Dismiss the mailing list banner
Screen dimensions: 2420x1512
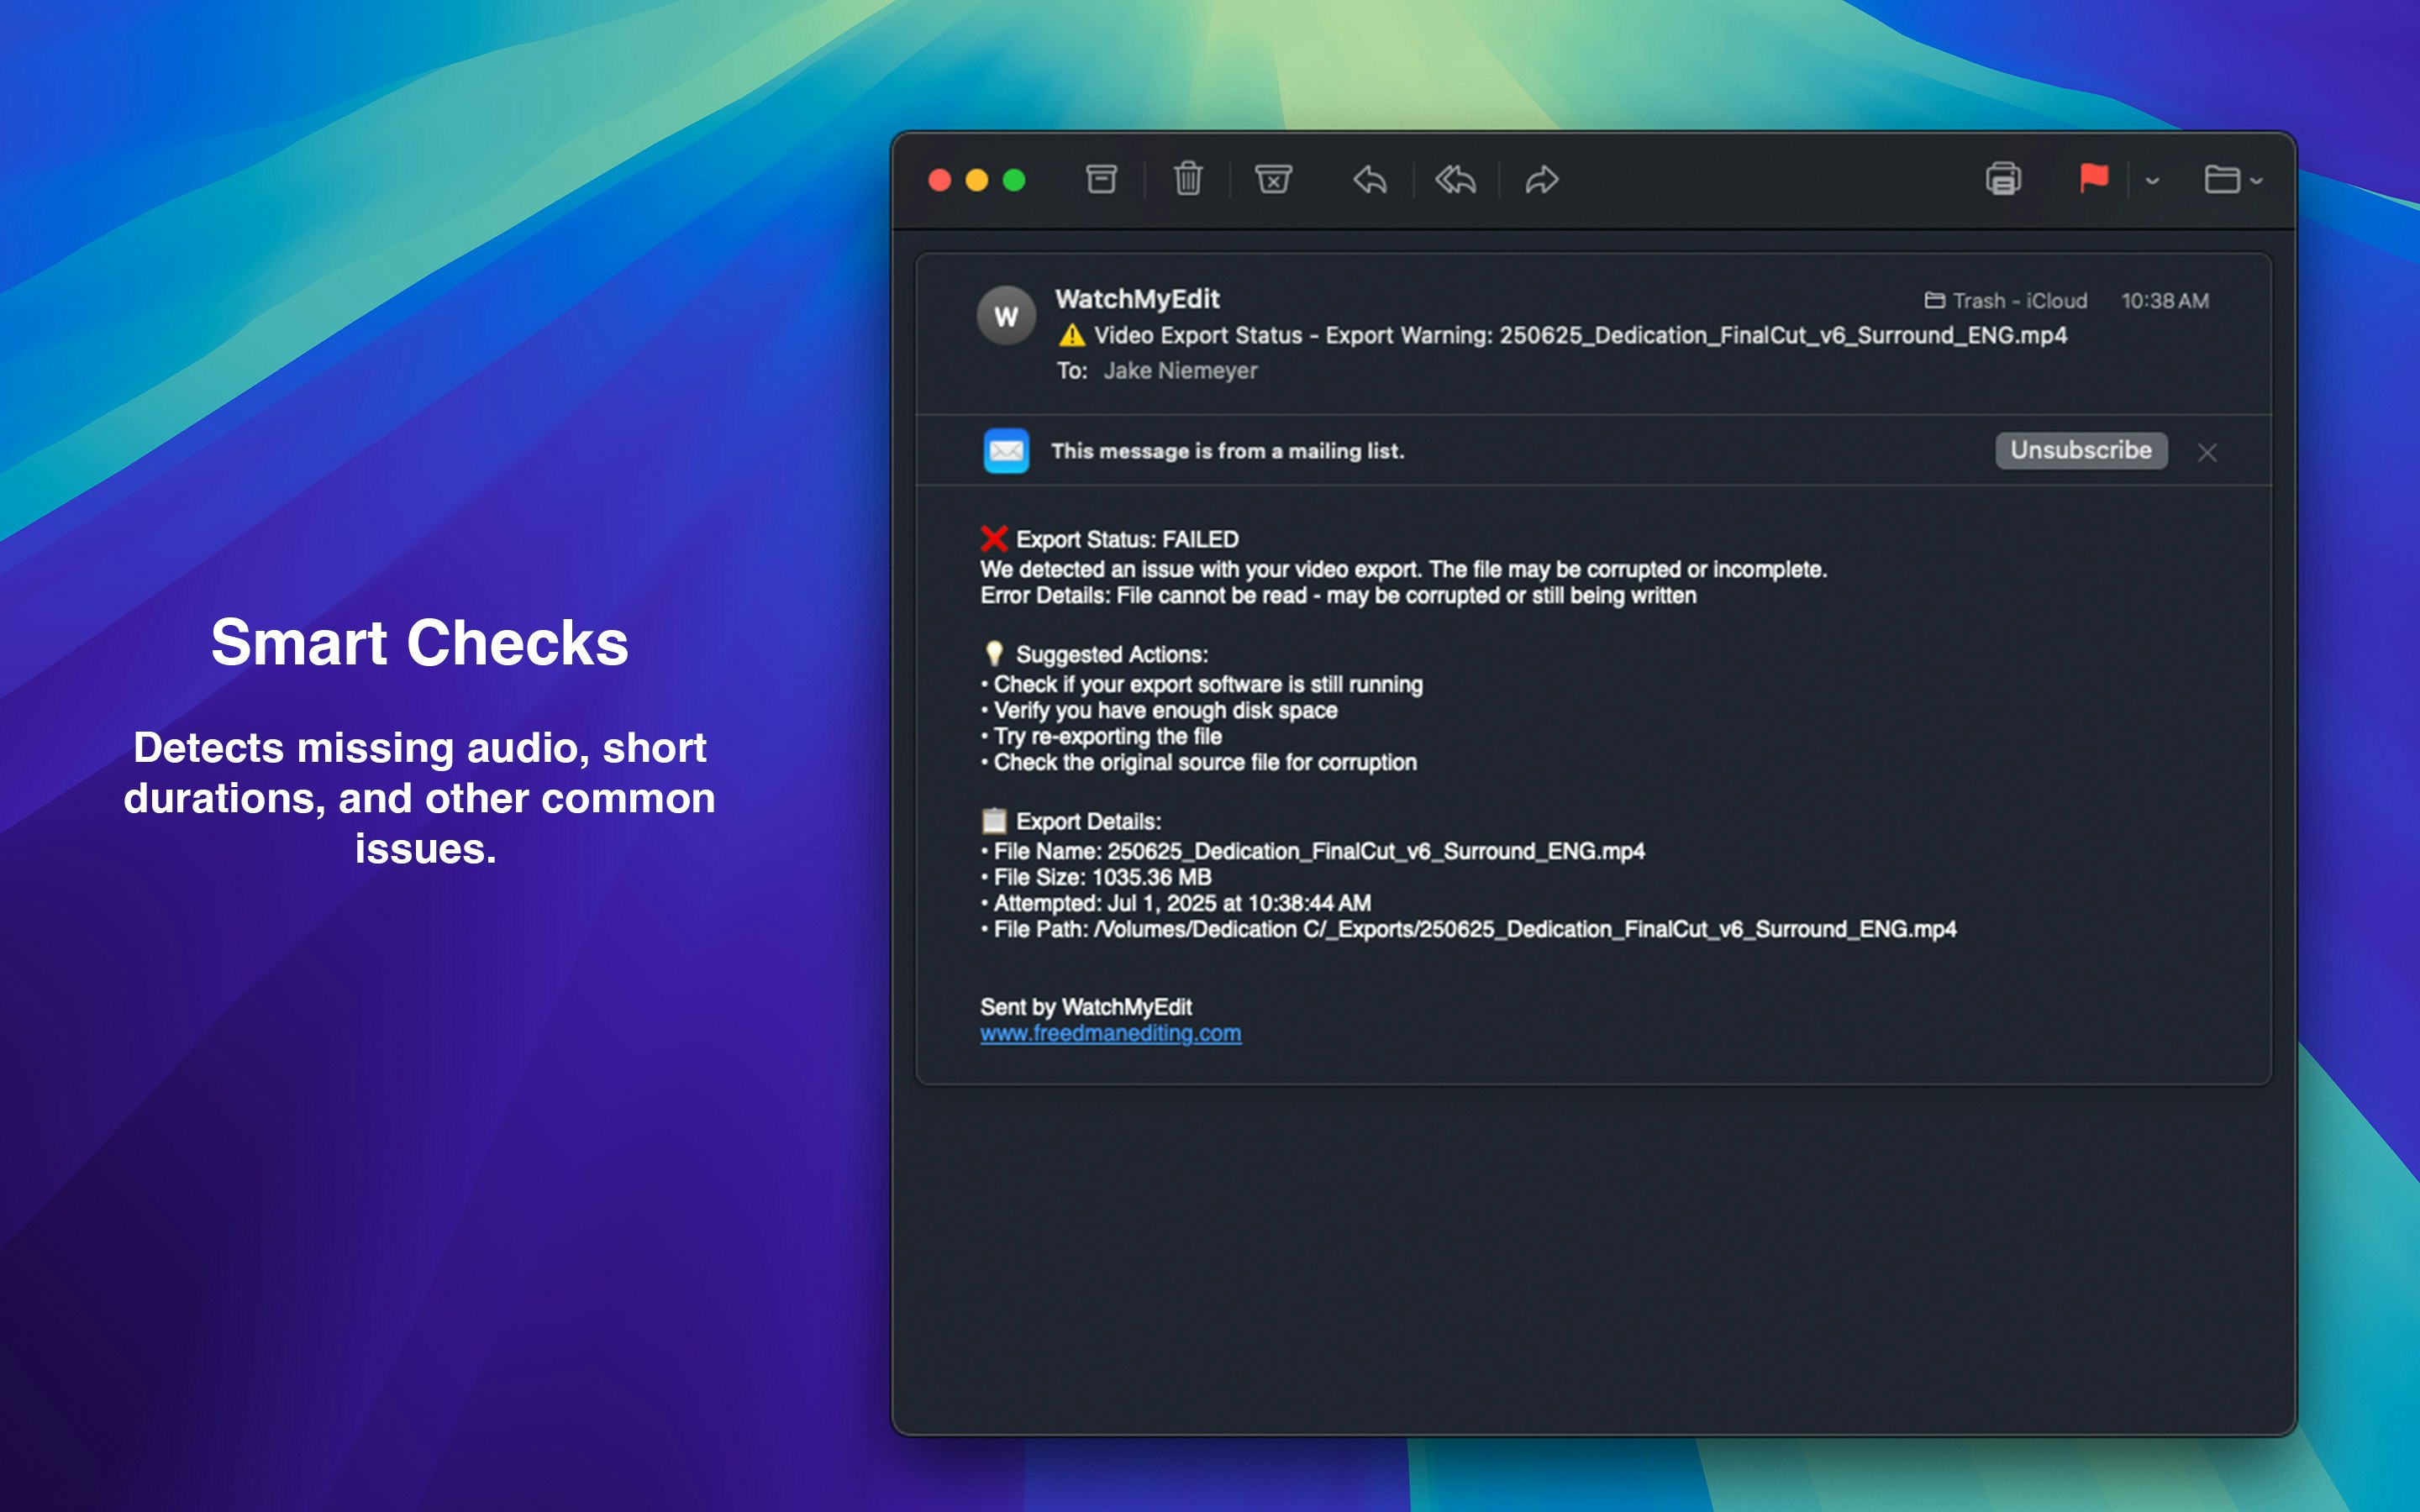[2207, 453]
